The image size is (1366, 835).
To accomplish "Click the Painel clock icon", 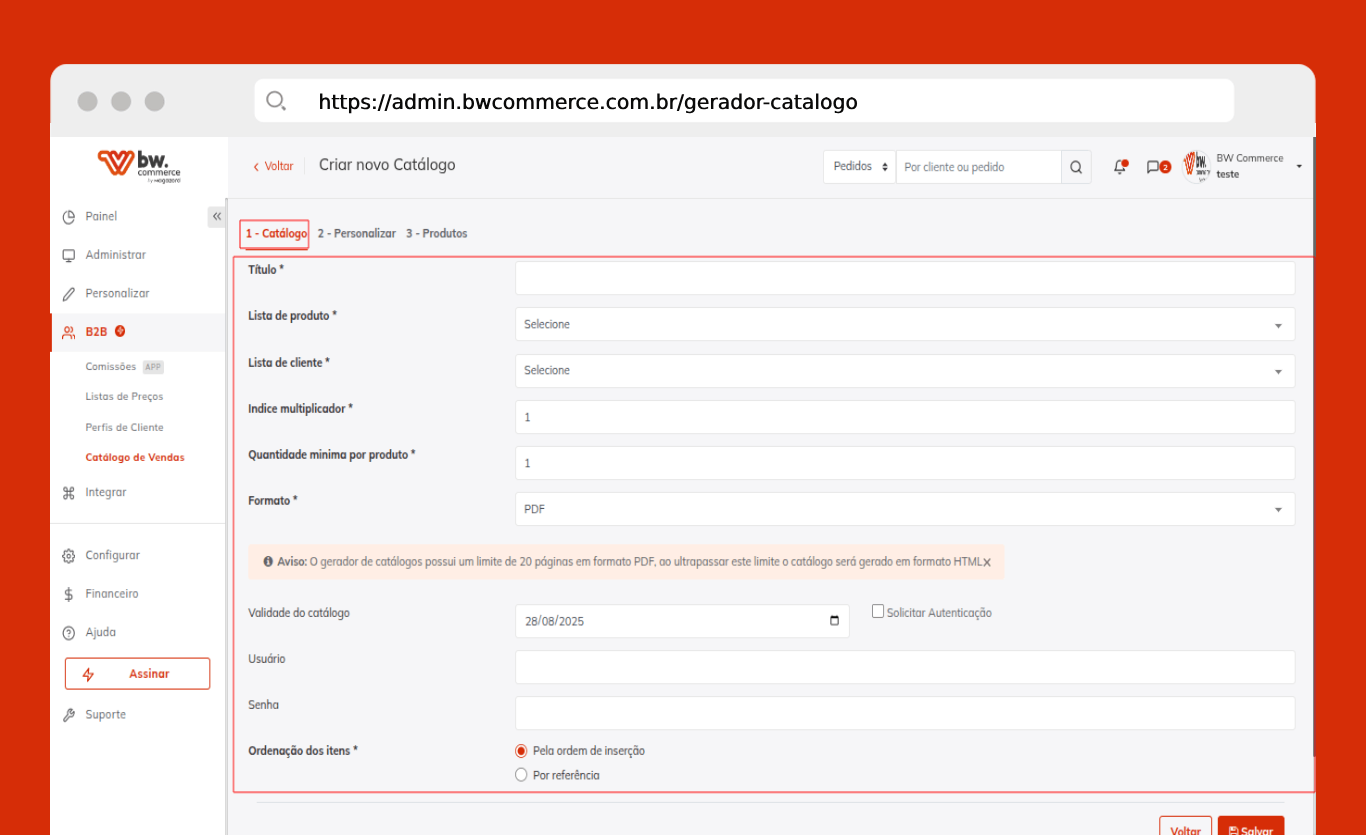I will click(x=69, y=217).
